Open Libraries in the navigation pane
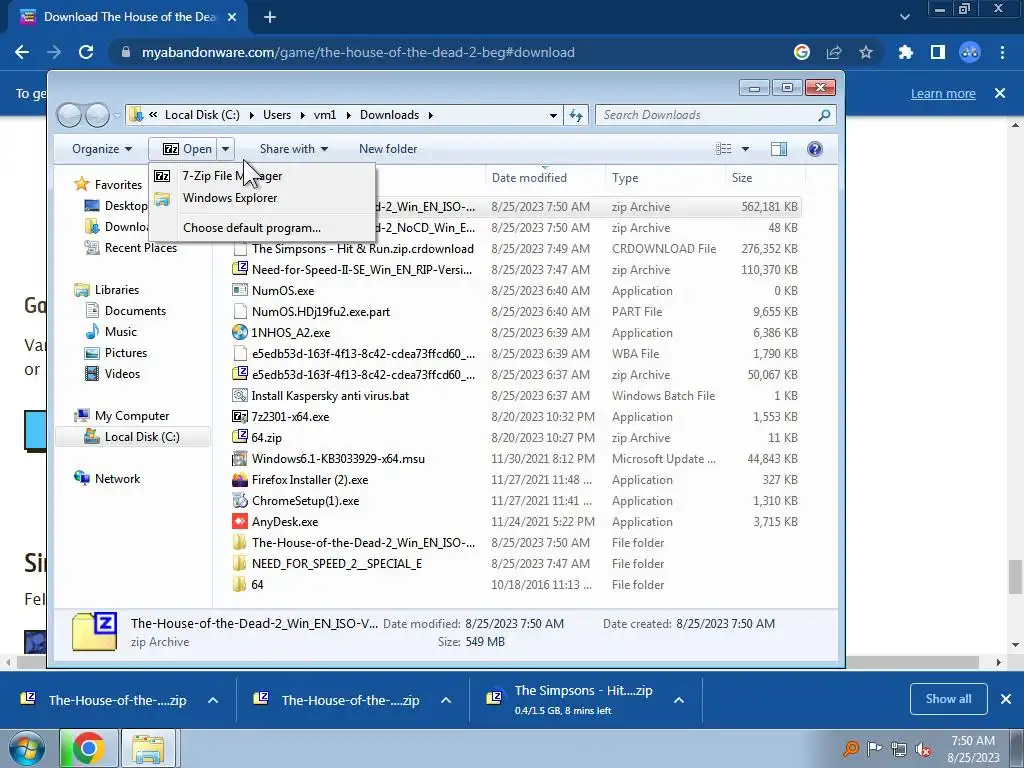 (x=116, y=290)
